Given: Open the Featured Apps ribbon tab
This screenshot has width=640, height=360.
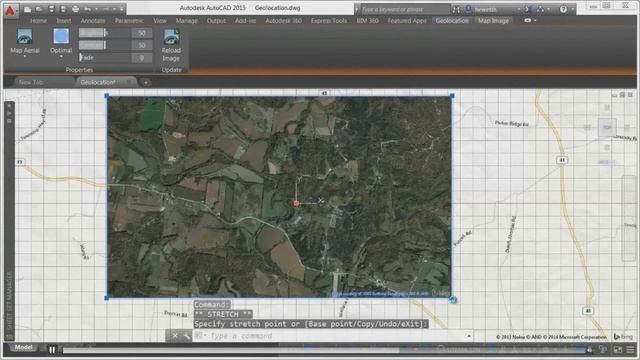Looking at the screenshot, I should (x=407, y=20).
